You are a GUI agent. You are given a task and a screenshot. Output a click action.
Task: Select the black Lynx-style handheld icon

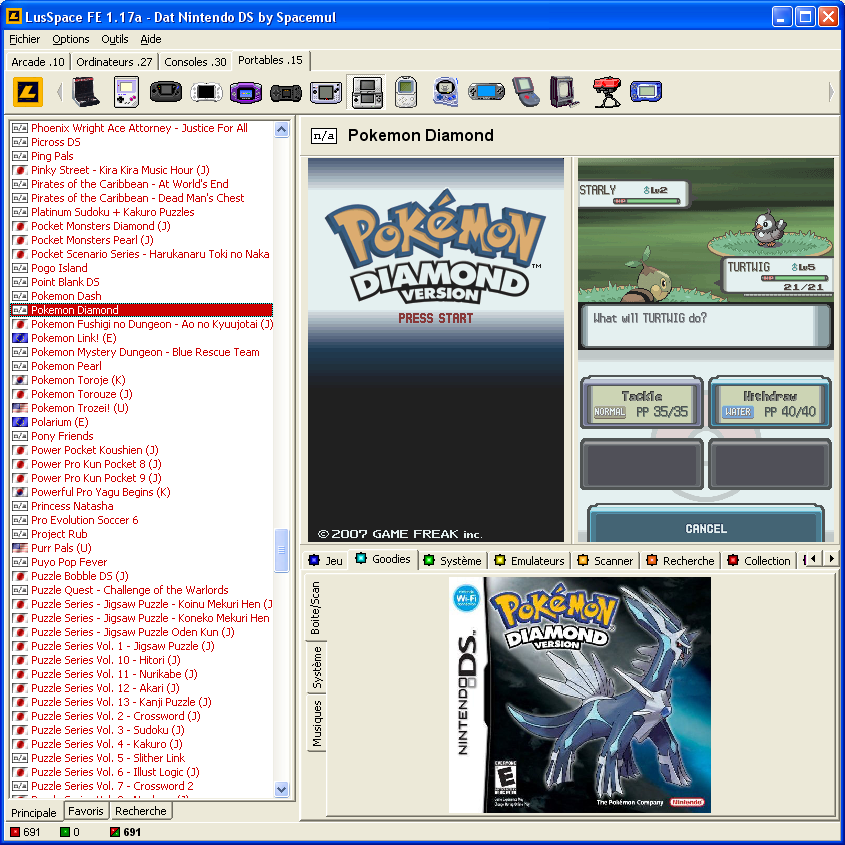(286, 93)
